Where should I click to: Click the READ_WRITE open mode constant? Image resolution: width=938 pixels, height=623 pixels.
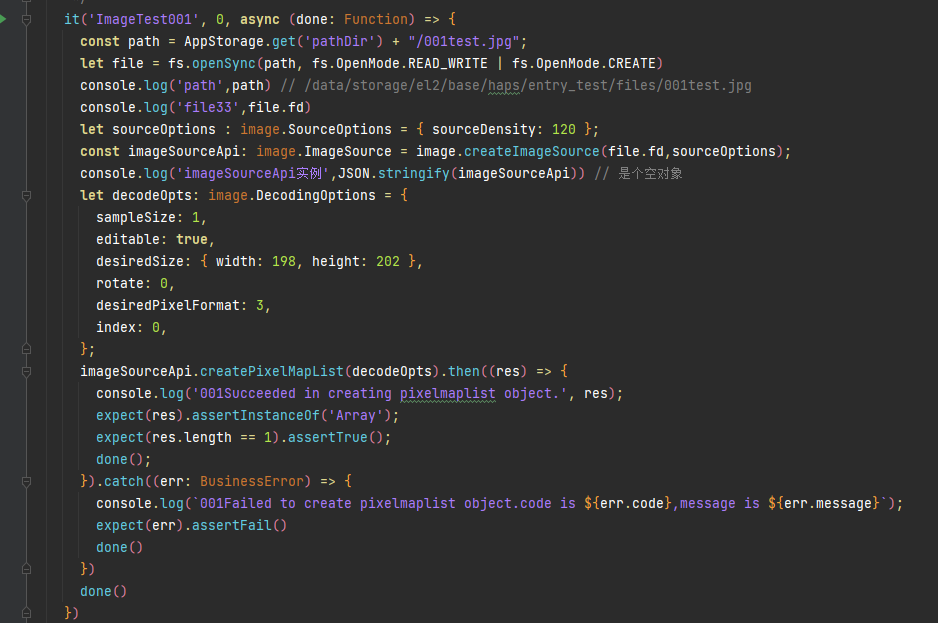tap(447, 64)
